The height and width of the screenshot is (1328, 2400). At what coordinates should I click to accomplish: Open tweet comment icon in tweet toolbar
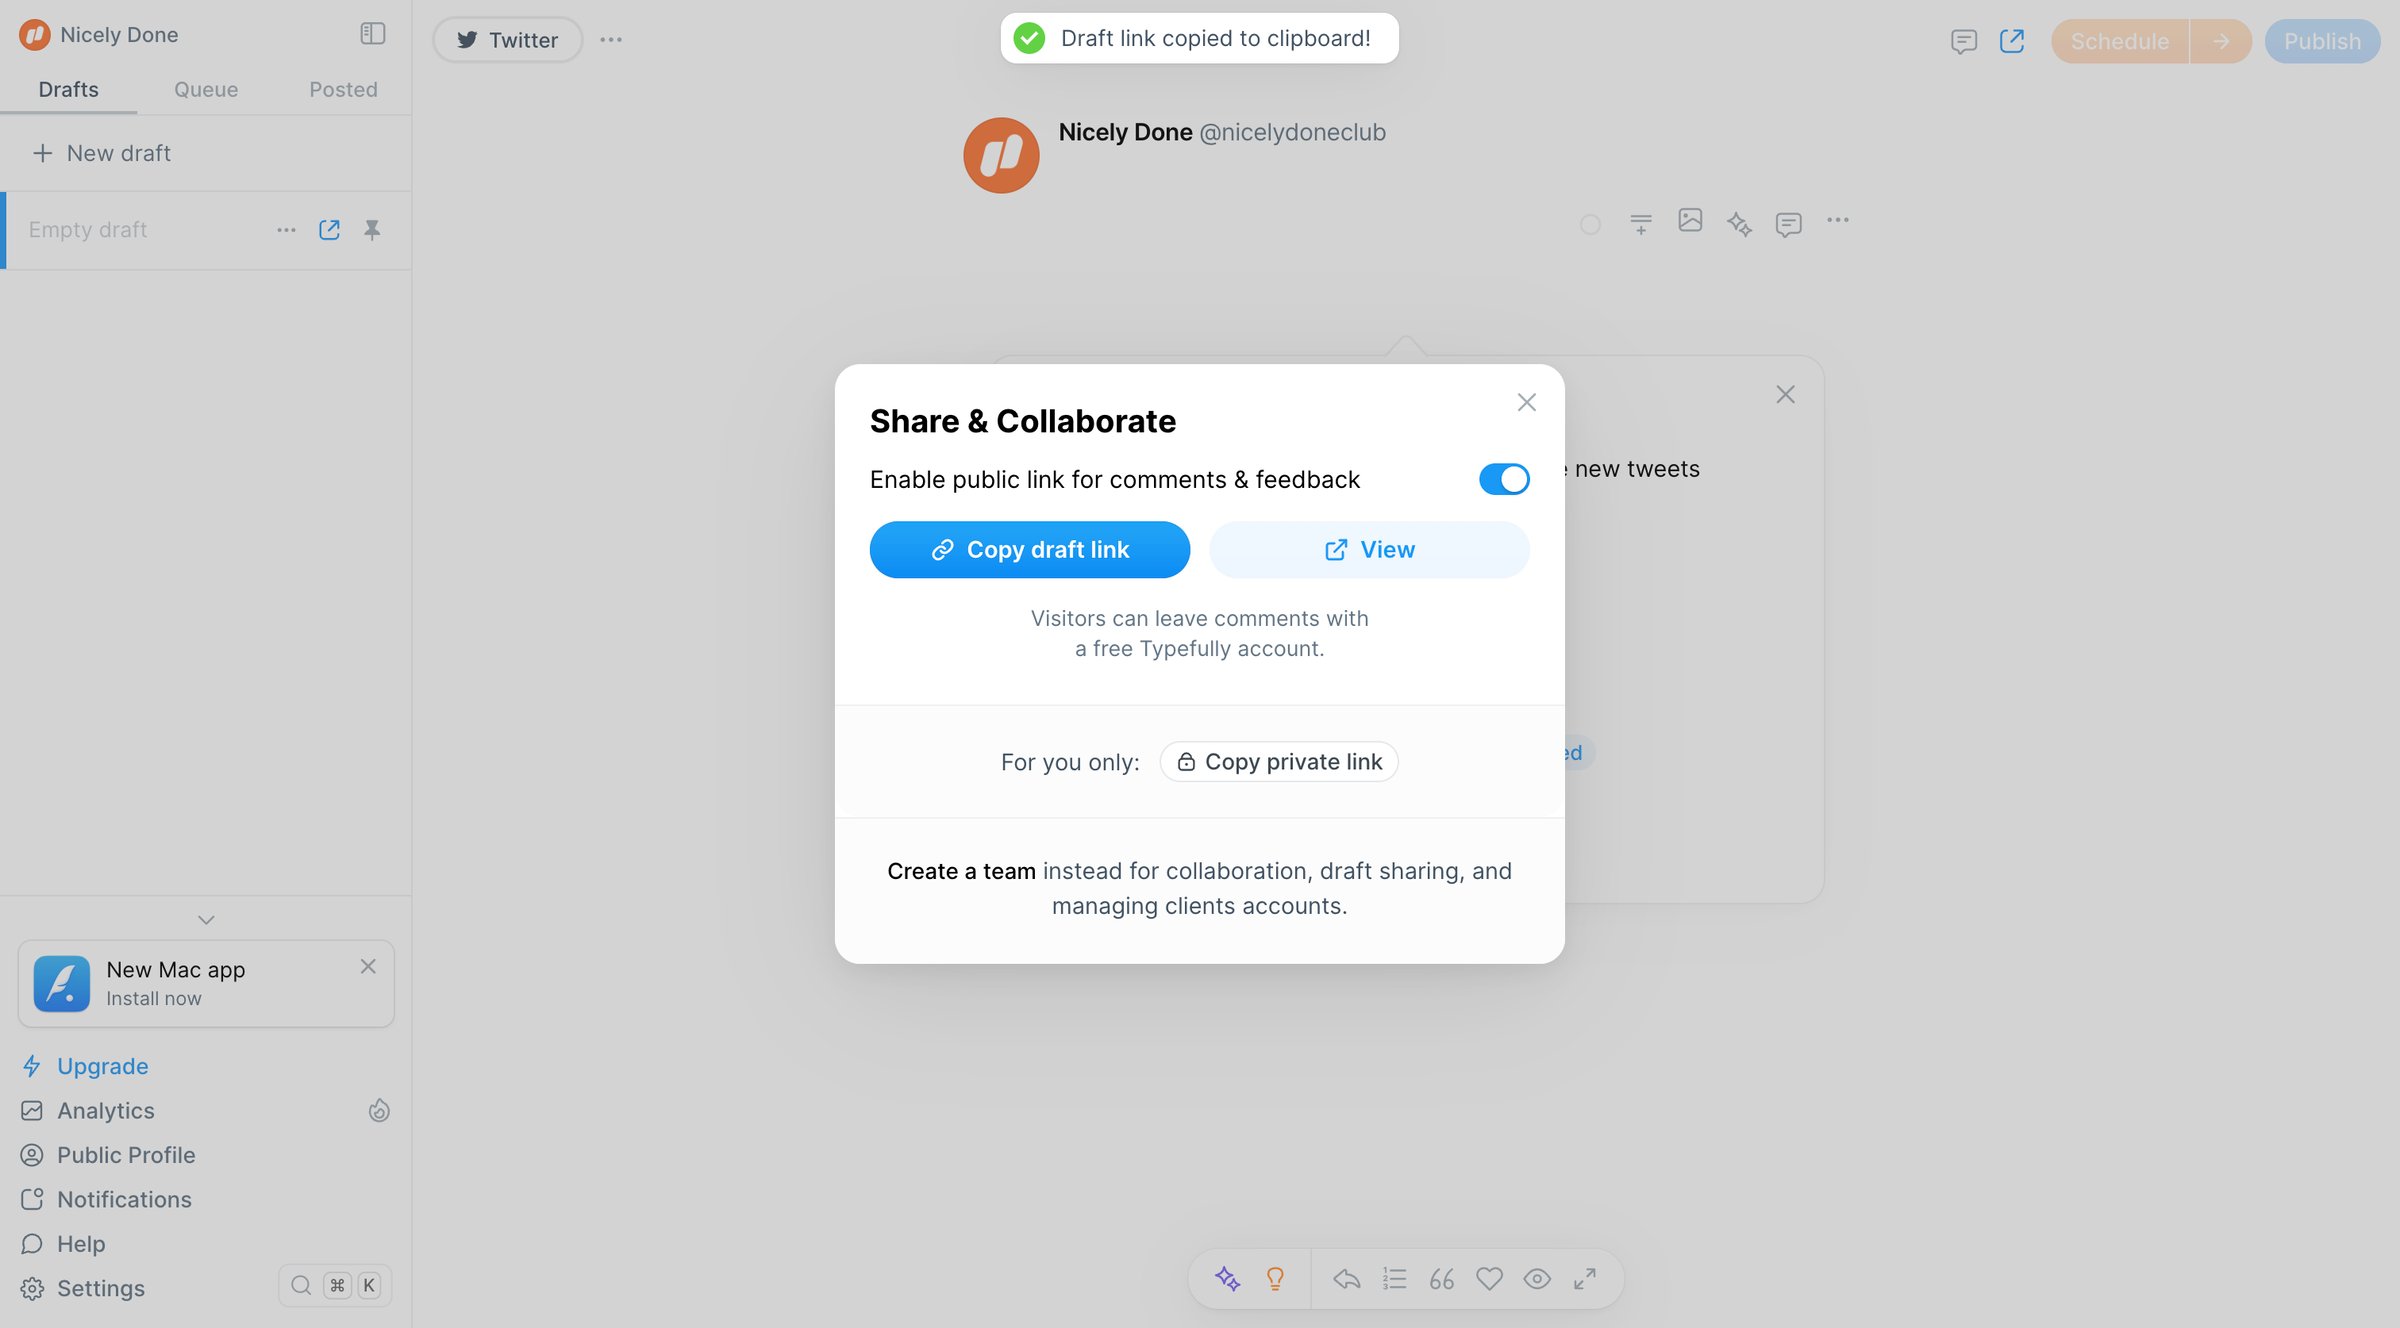point(1789,223)
